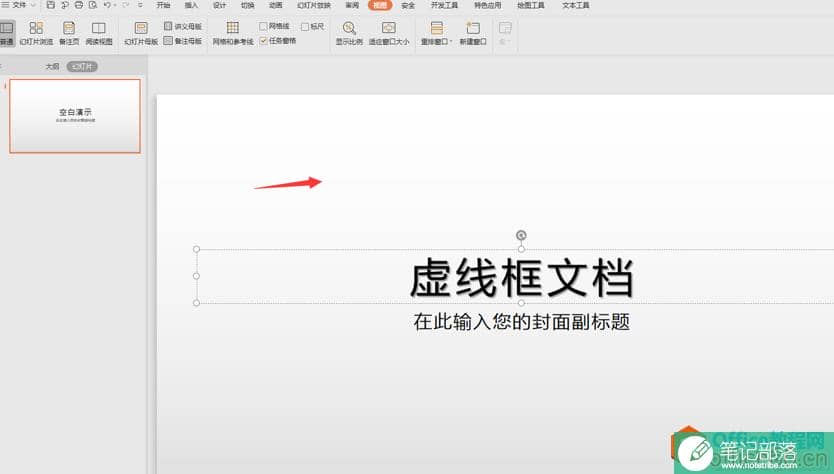Switch to the 动画 tab
This screenshot has width=834, height=474.
tap(276, 5)
